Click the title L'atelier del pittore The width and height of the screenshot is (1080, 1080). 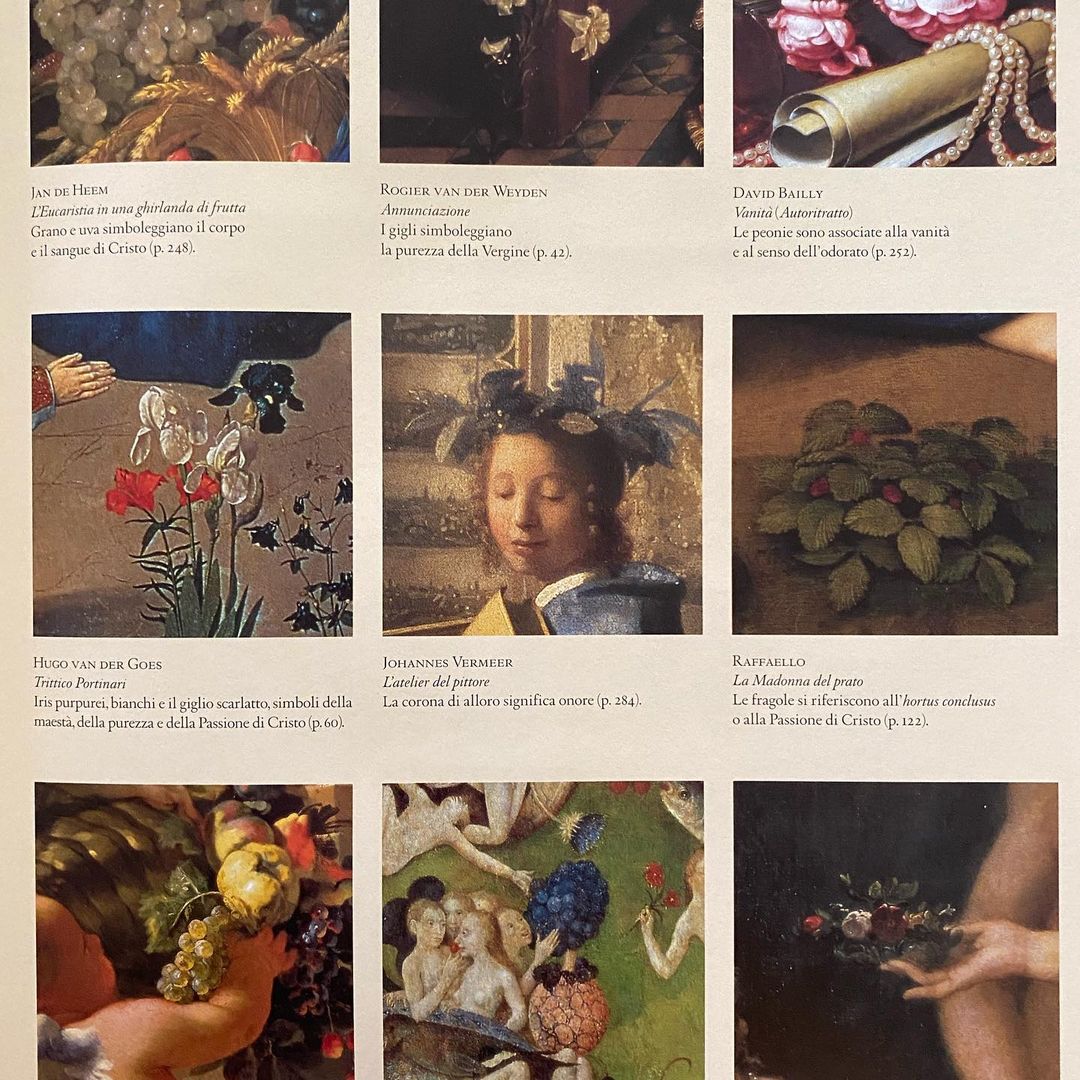pos(436,682)
